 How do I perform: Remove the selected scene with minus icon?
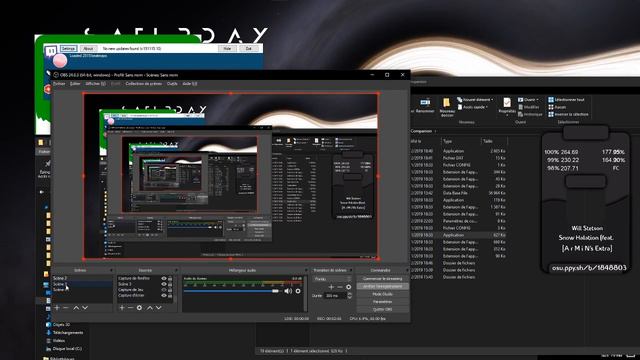[66, 308]
